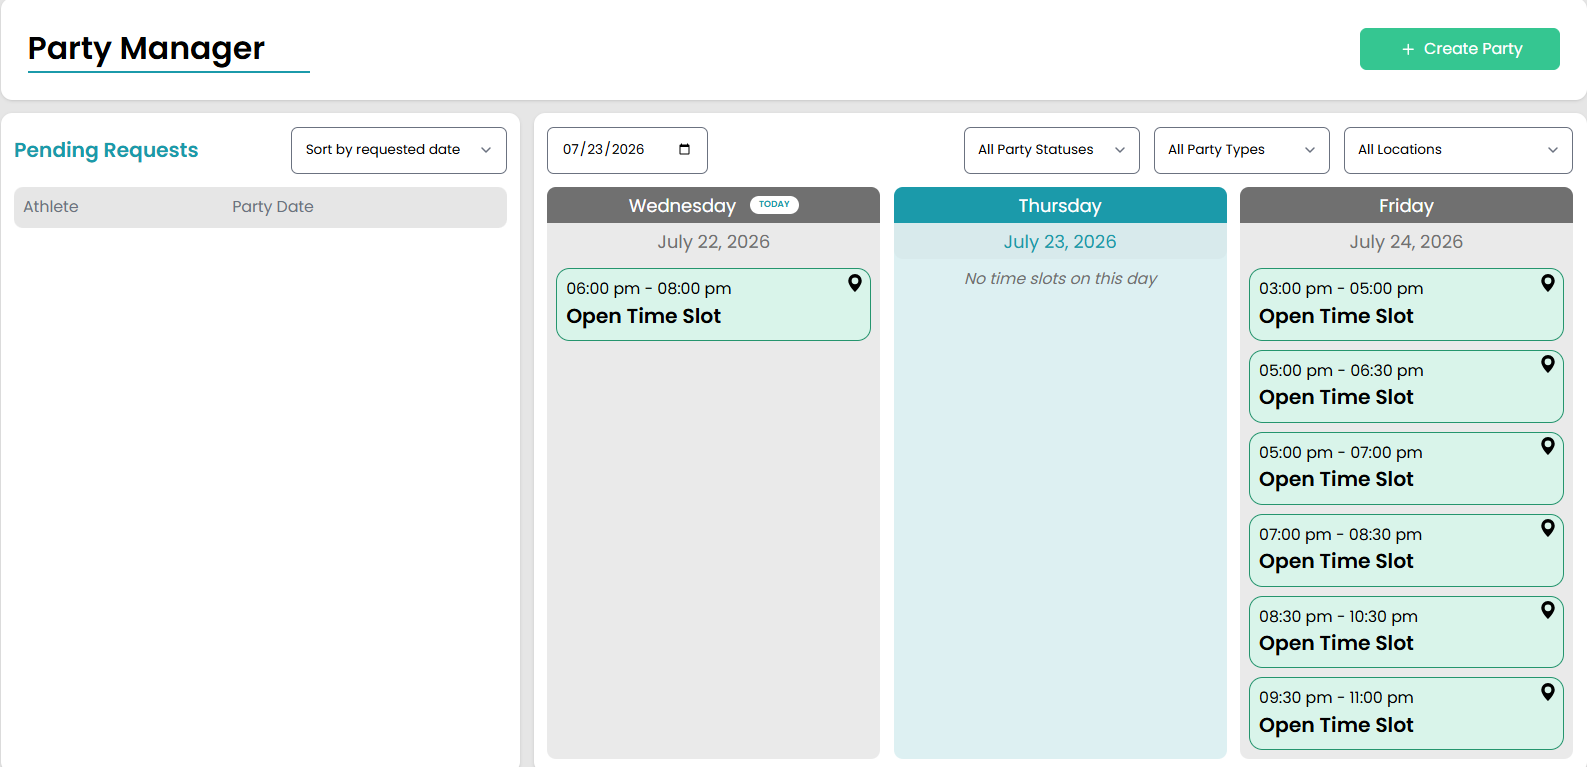Click the Create Party button
1587x767 pixels.
(1460, 49)
